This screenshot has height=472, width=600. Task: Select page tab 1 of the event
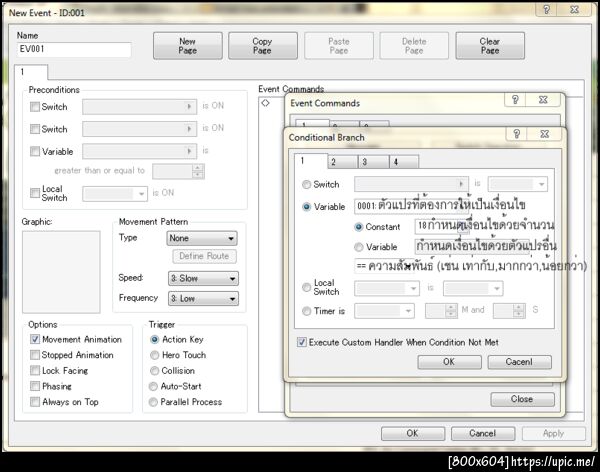[31, 72]
